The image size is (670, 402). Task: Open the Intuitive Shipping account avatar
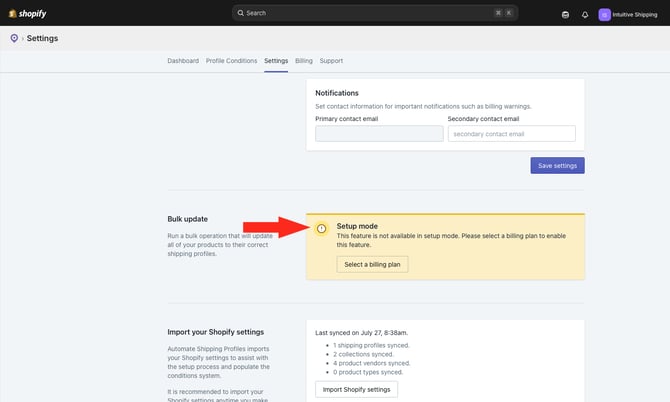pyautogui.click(x=604, y=15)
